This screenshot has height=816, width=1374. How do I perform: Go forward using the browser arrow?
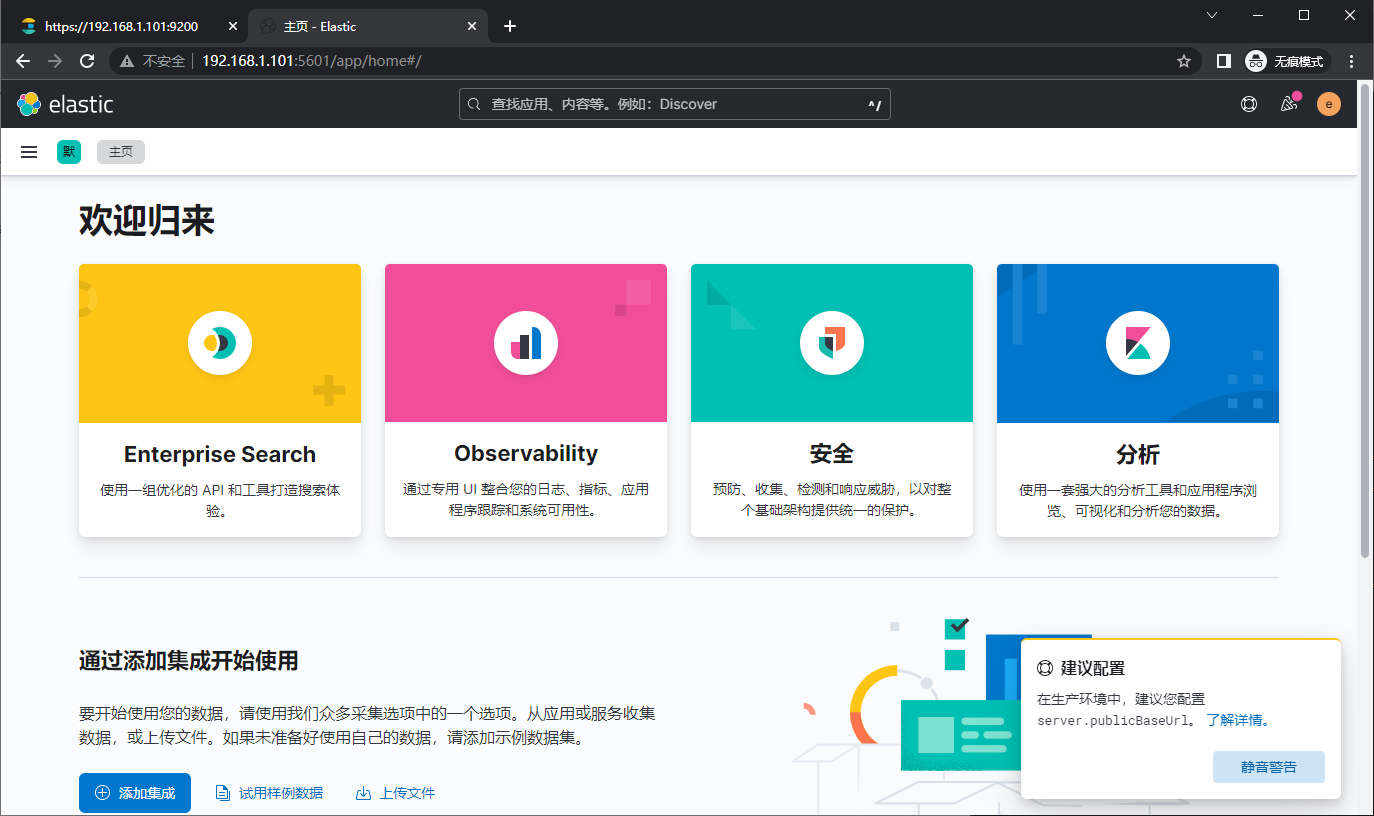pyautogui.click(x=55, y=61)
